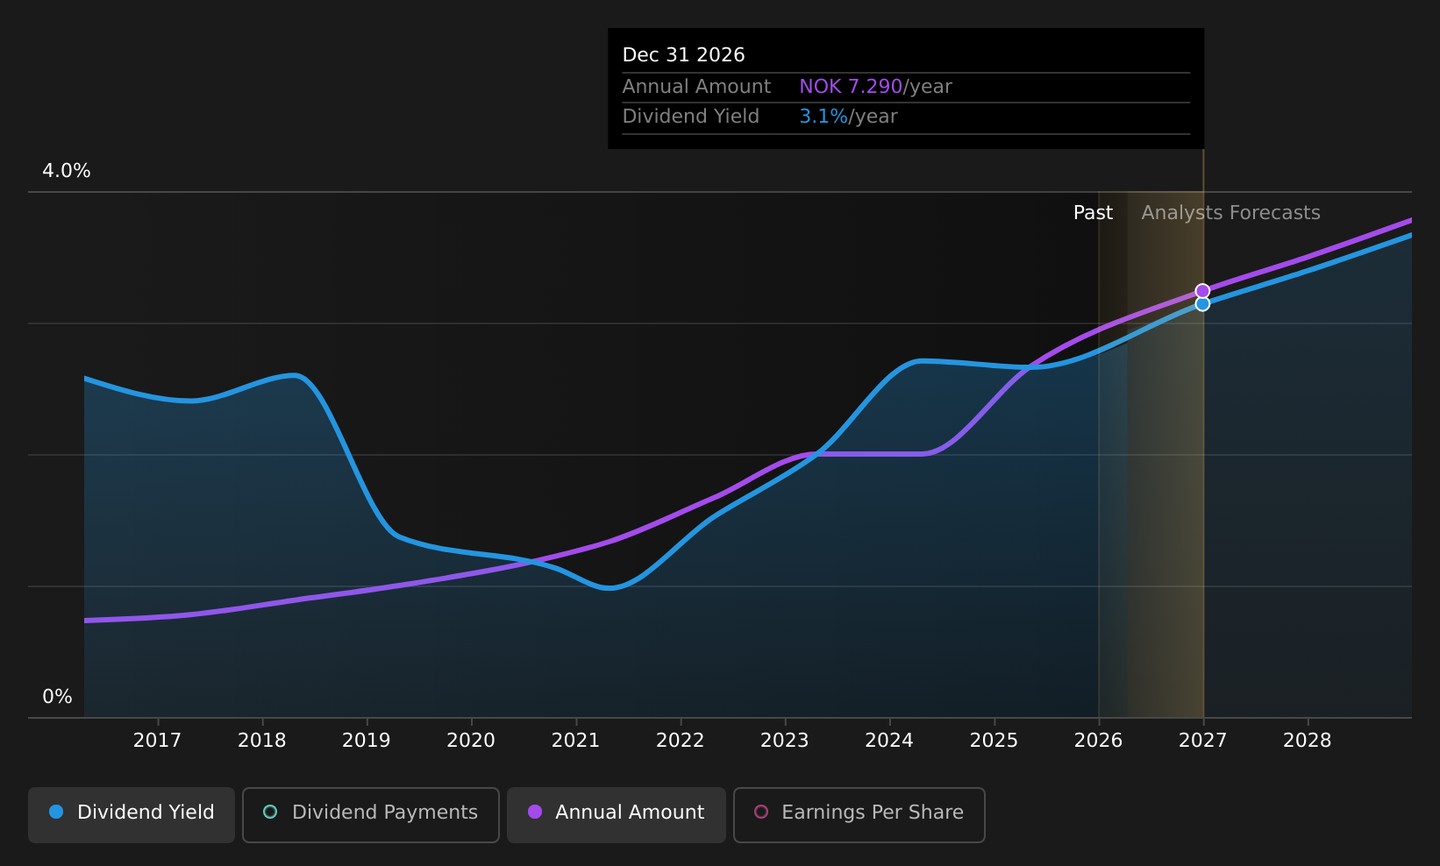Image resolution: width=1440 pixels, height=866 pixels.
Task: Toggle the Annual Amount series
Action: coord(616,813)
